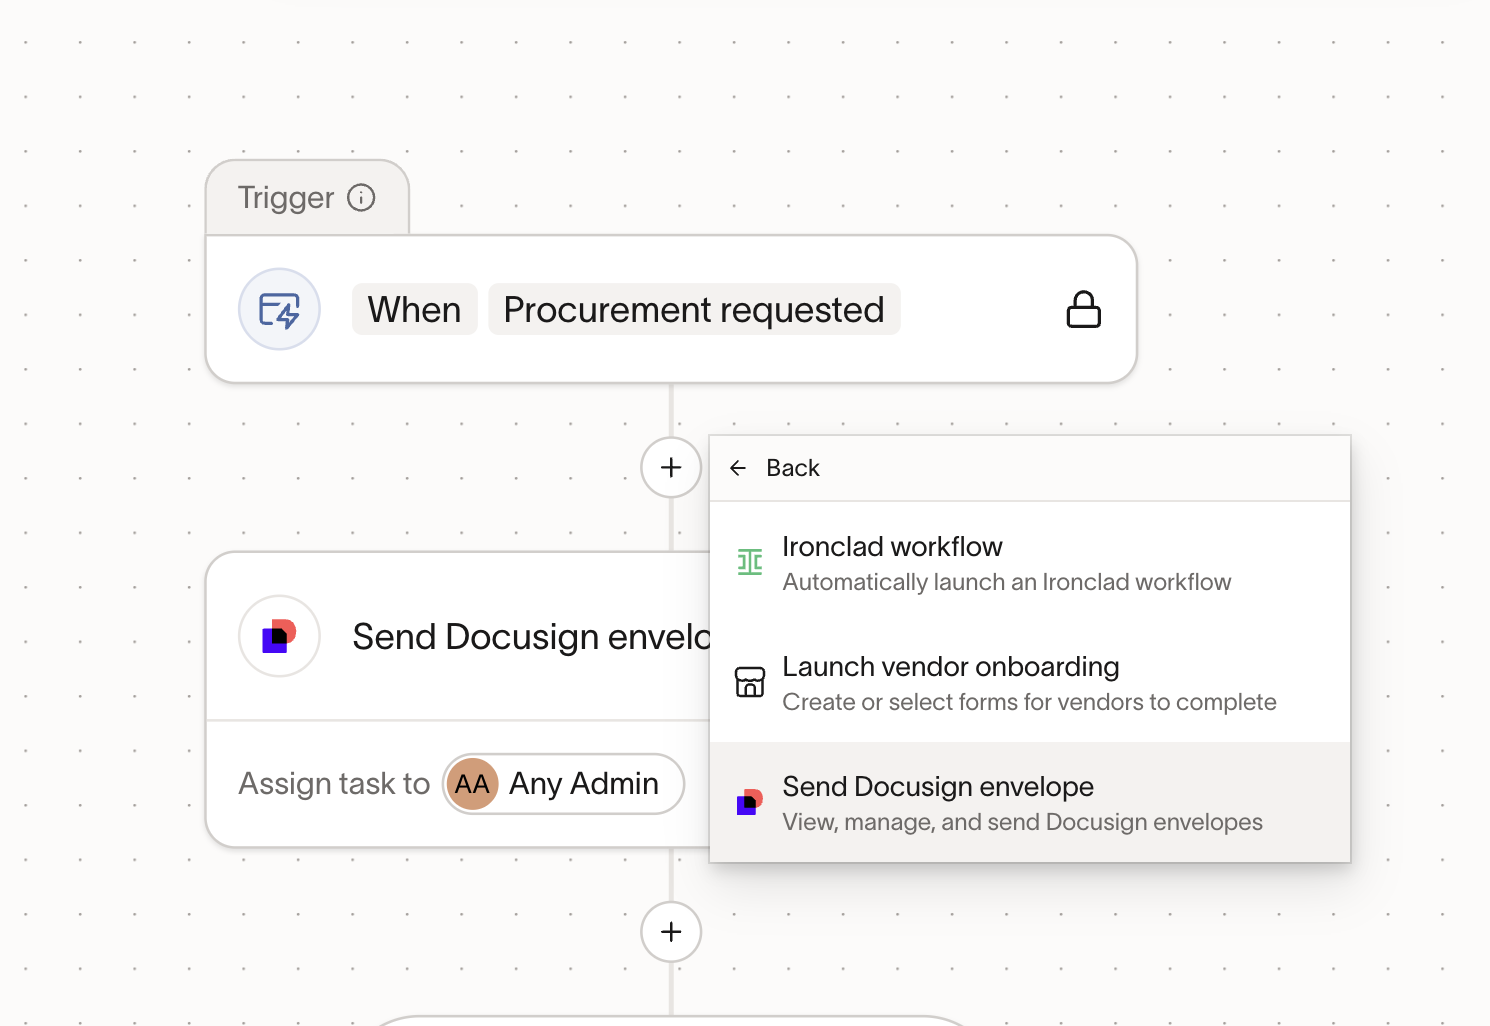
Task: Click the Ironclad logo icon
Action: click(x=750, y=563)
